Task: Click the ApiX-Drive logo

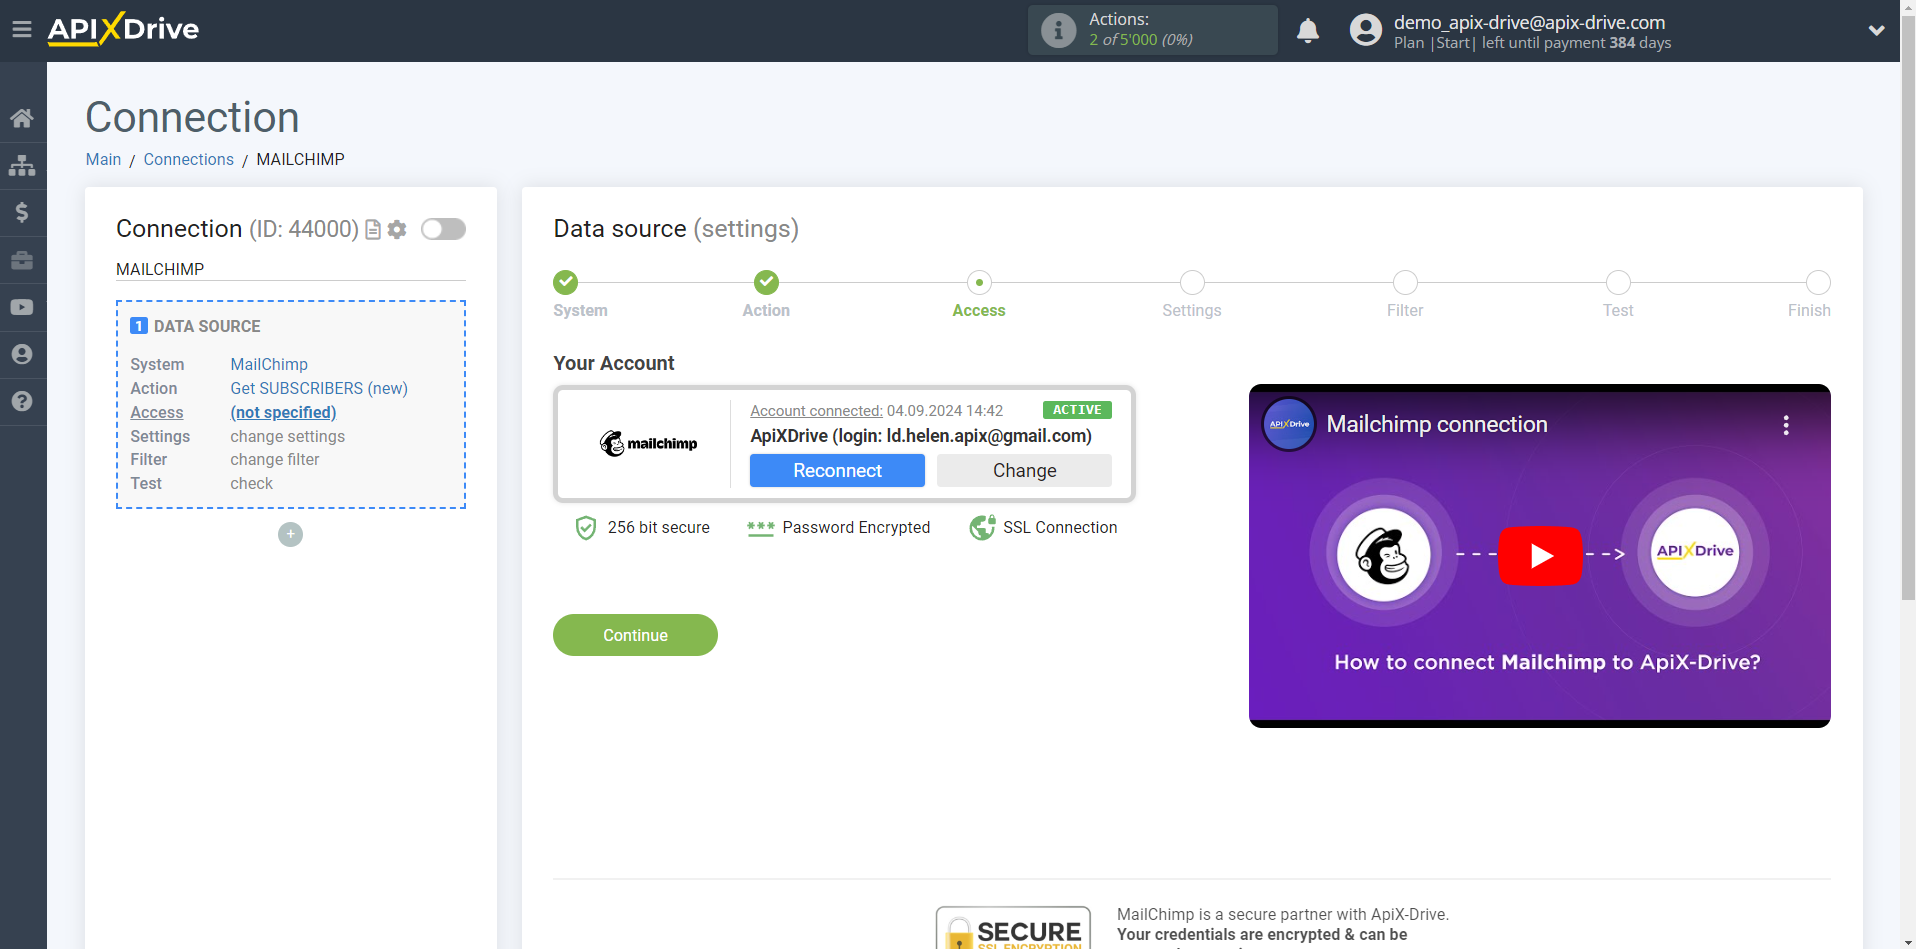Action: [x=123, y=29]
